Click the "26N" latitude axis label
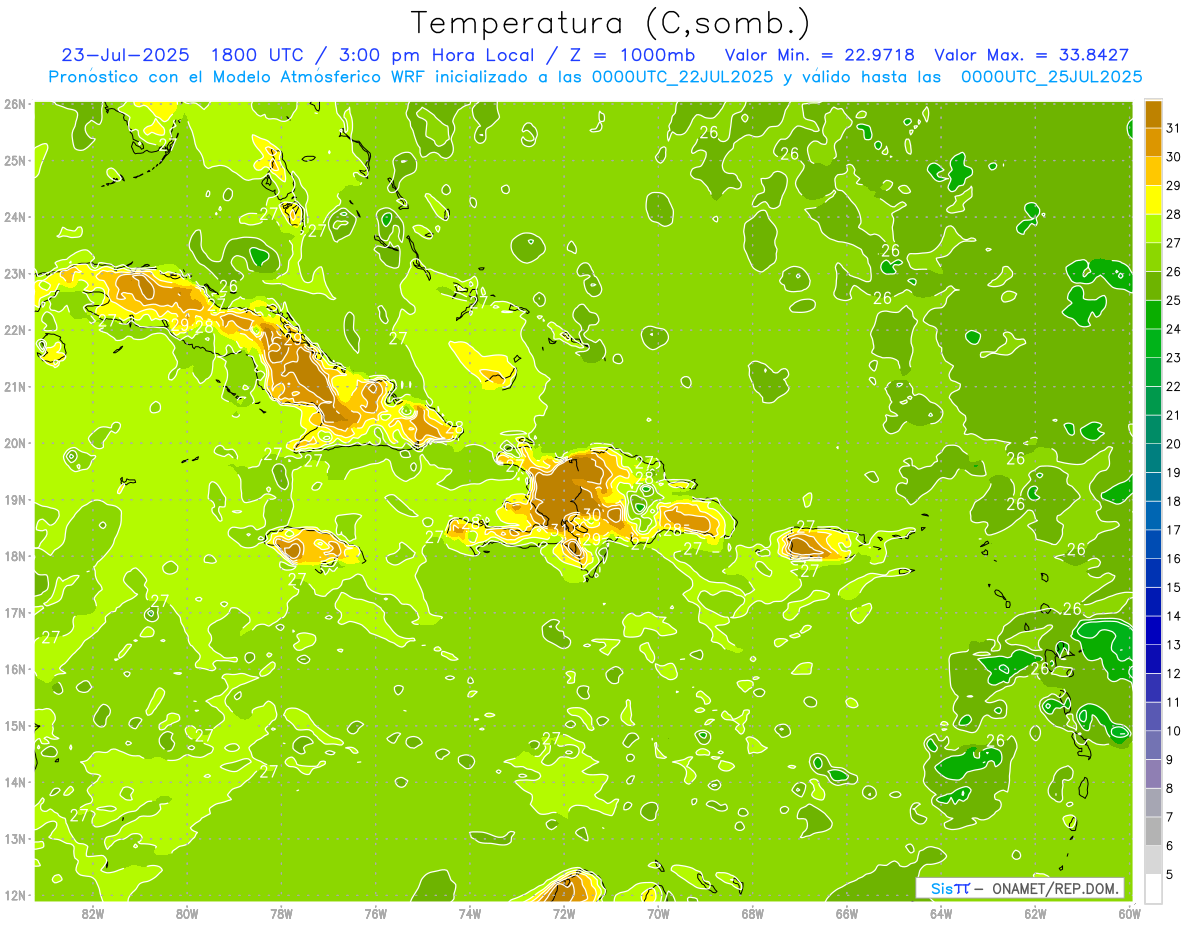The image size is (1200, 927). pos(15,104)
